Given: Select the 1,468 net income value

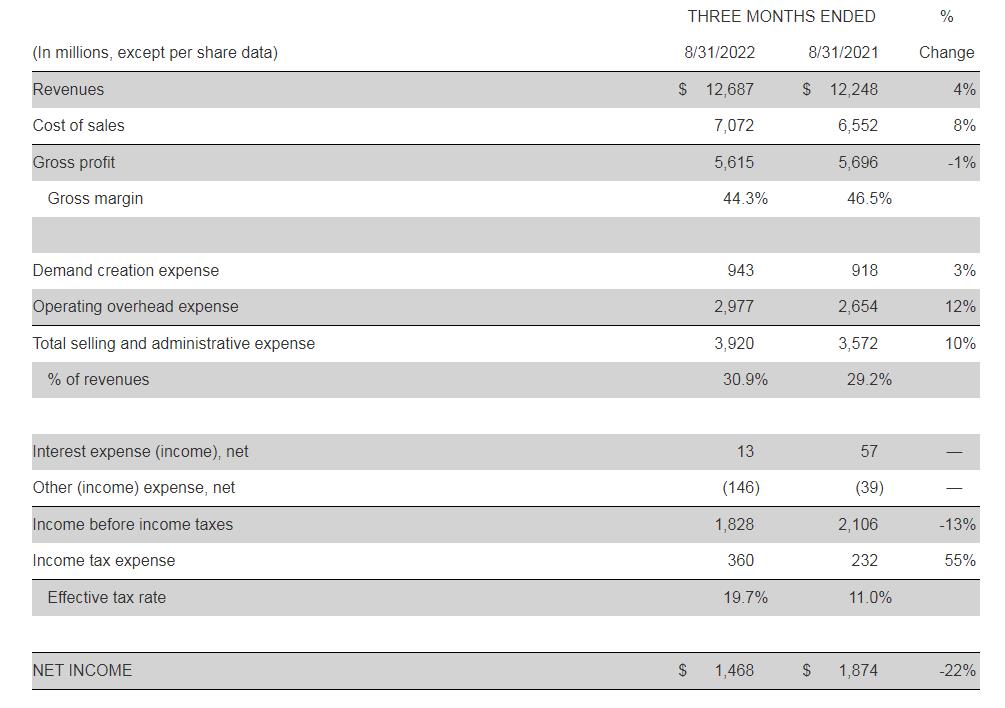Looking at the screenshot, I should click(x=734, y=670).
